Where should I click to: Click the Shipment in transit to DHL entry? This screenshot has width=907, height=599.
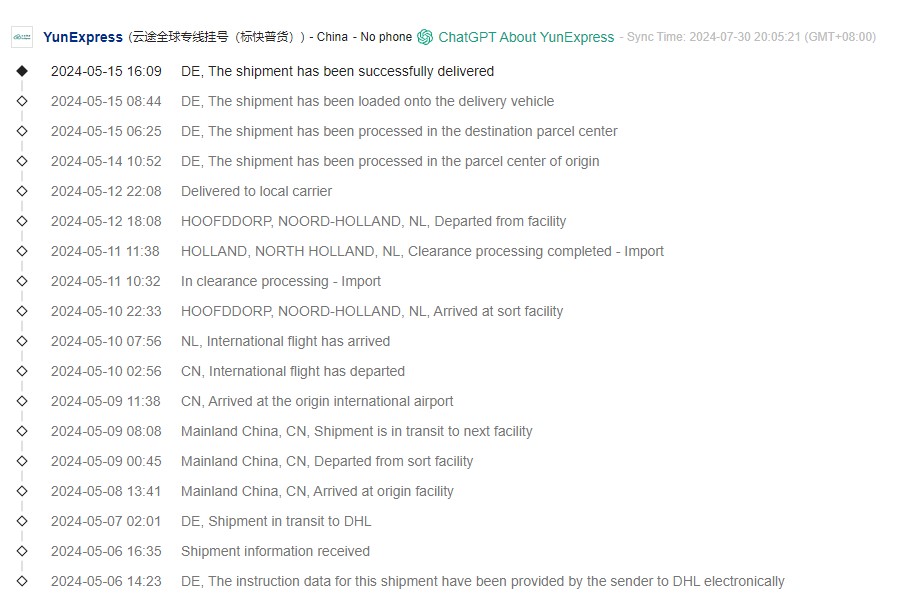click(x=276, y=521)
